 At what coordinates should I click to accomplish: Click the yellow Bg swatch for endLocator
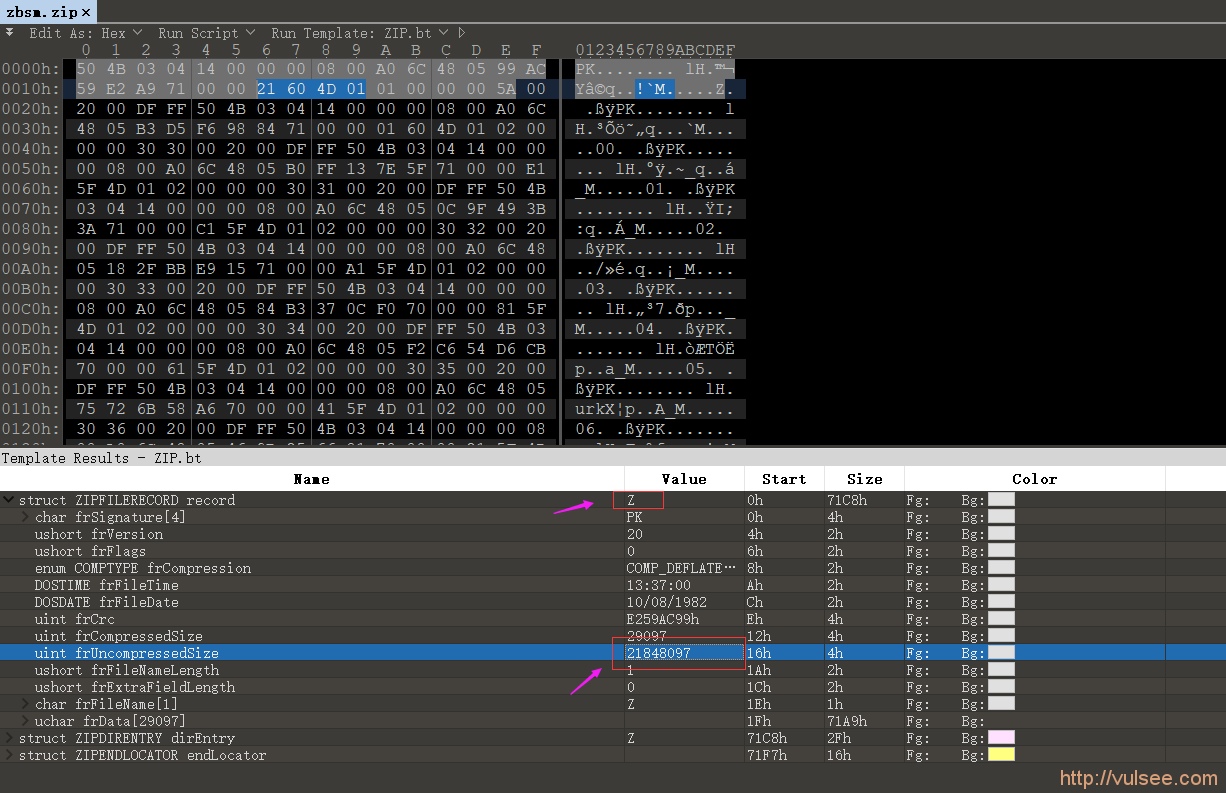pyautogui.click(x=1001, y=755)
